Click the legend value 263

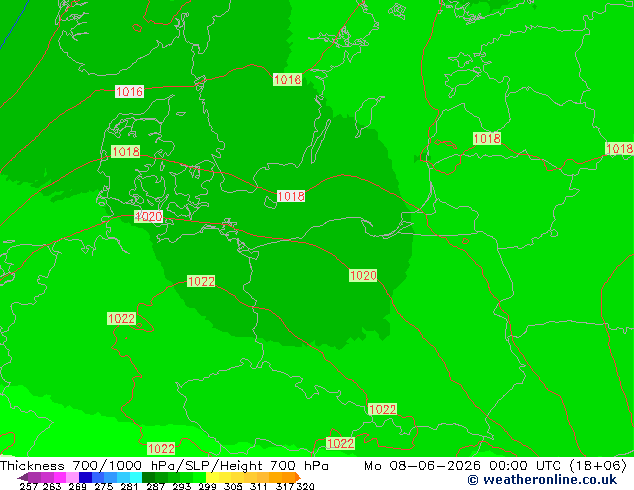[x=52, y=486]
